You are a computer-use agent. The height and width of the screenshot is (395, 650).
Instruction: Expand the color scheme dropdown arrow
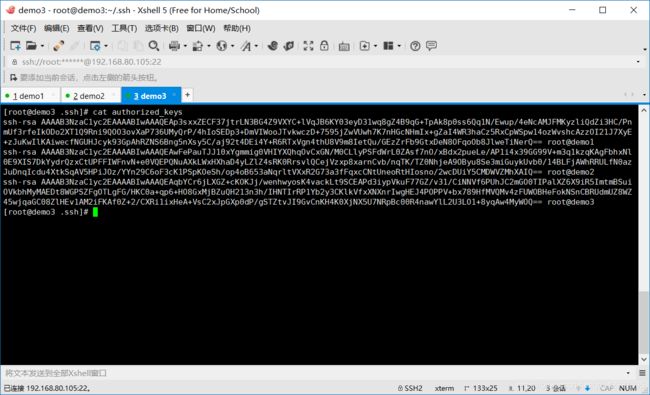(209, 46)
